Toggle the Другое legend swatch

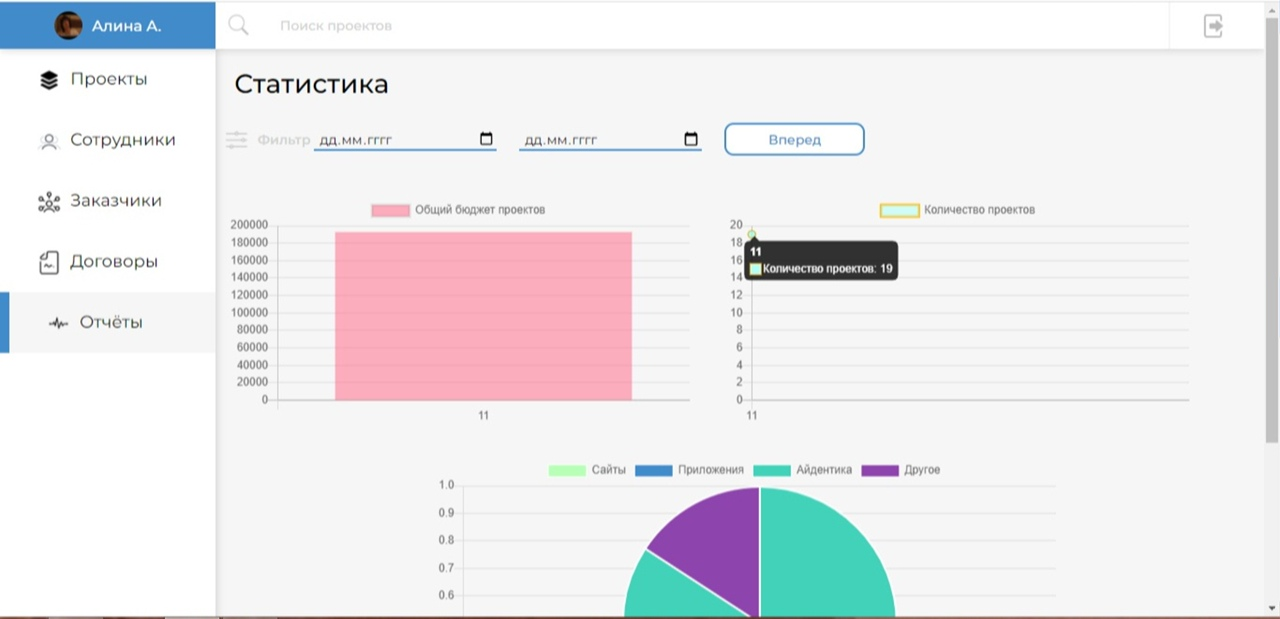click(880, 470)
